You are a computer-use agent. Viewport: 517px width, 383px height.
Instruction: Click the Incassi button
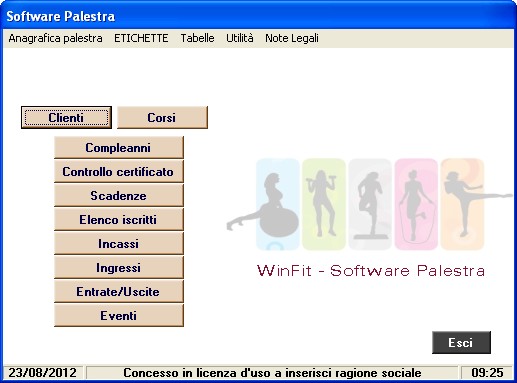(119, 243)
